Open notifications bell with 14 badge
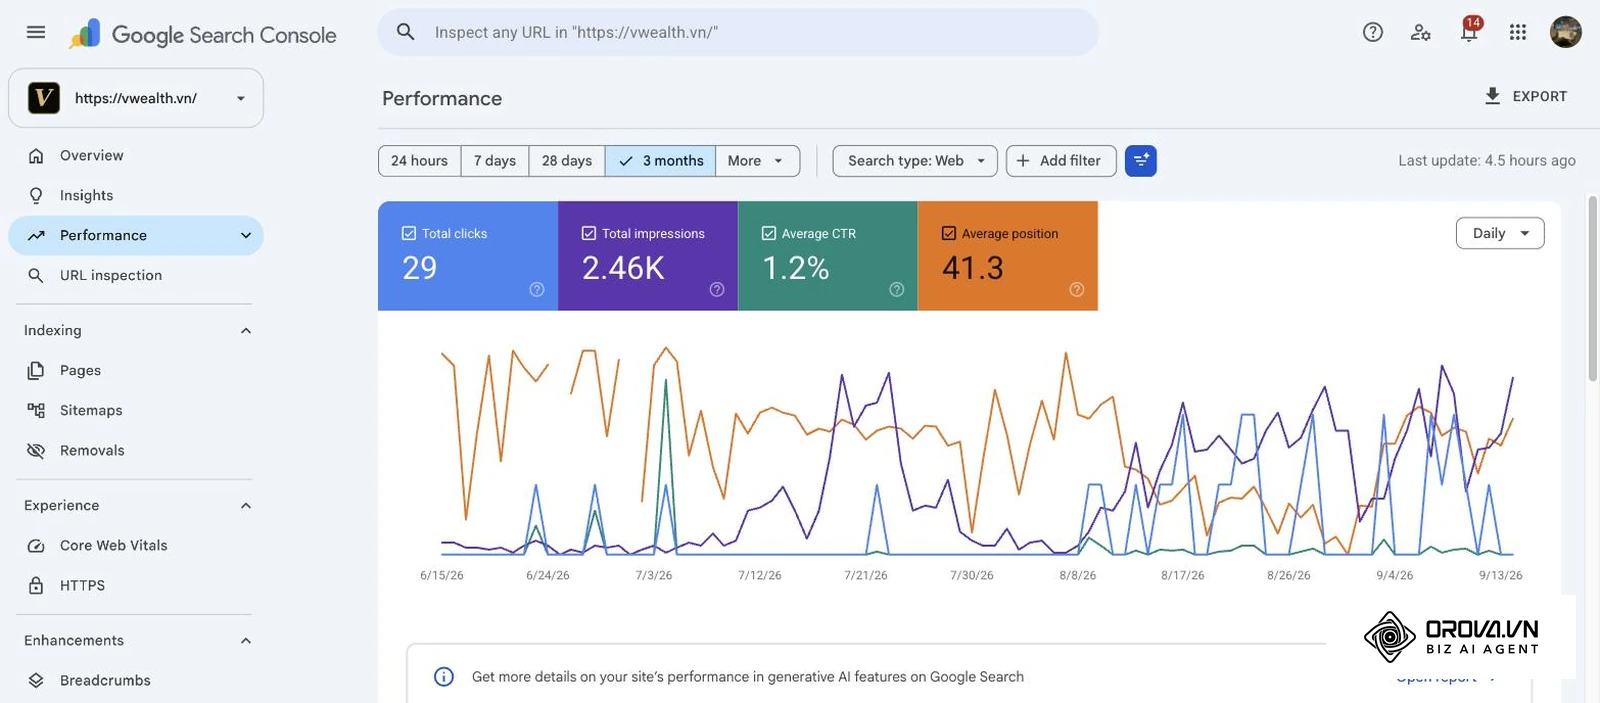This screenshot has width=1600, height=703. tap(1469, 31)
